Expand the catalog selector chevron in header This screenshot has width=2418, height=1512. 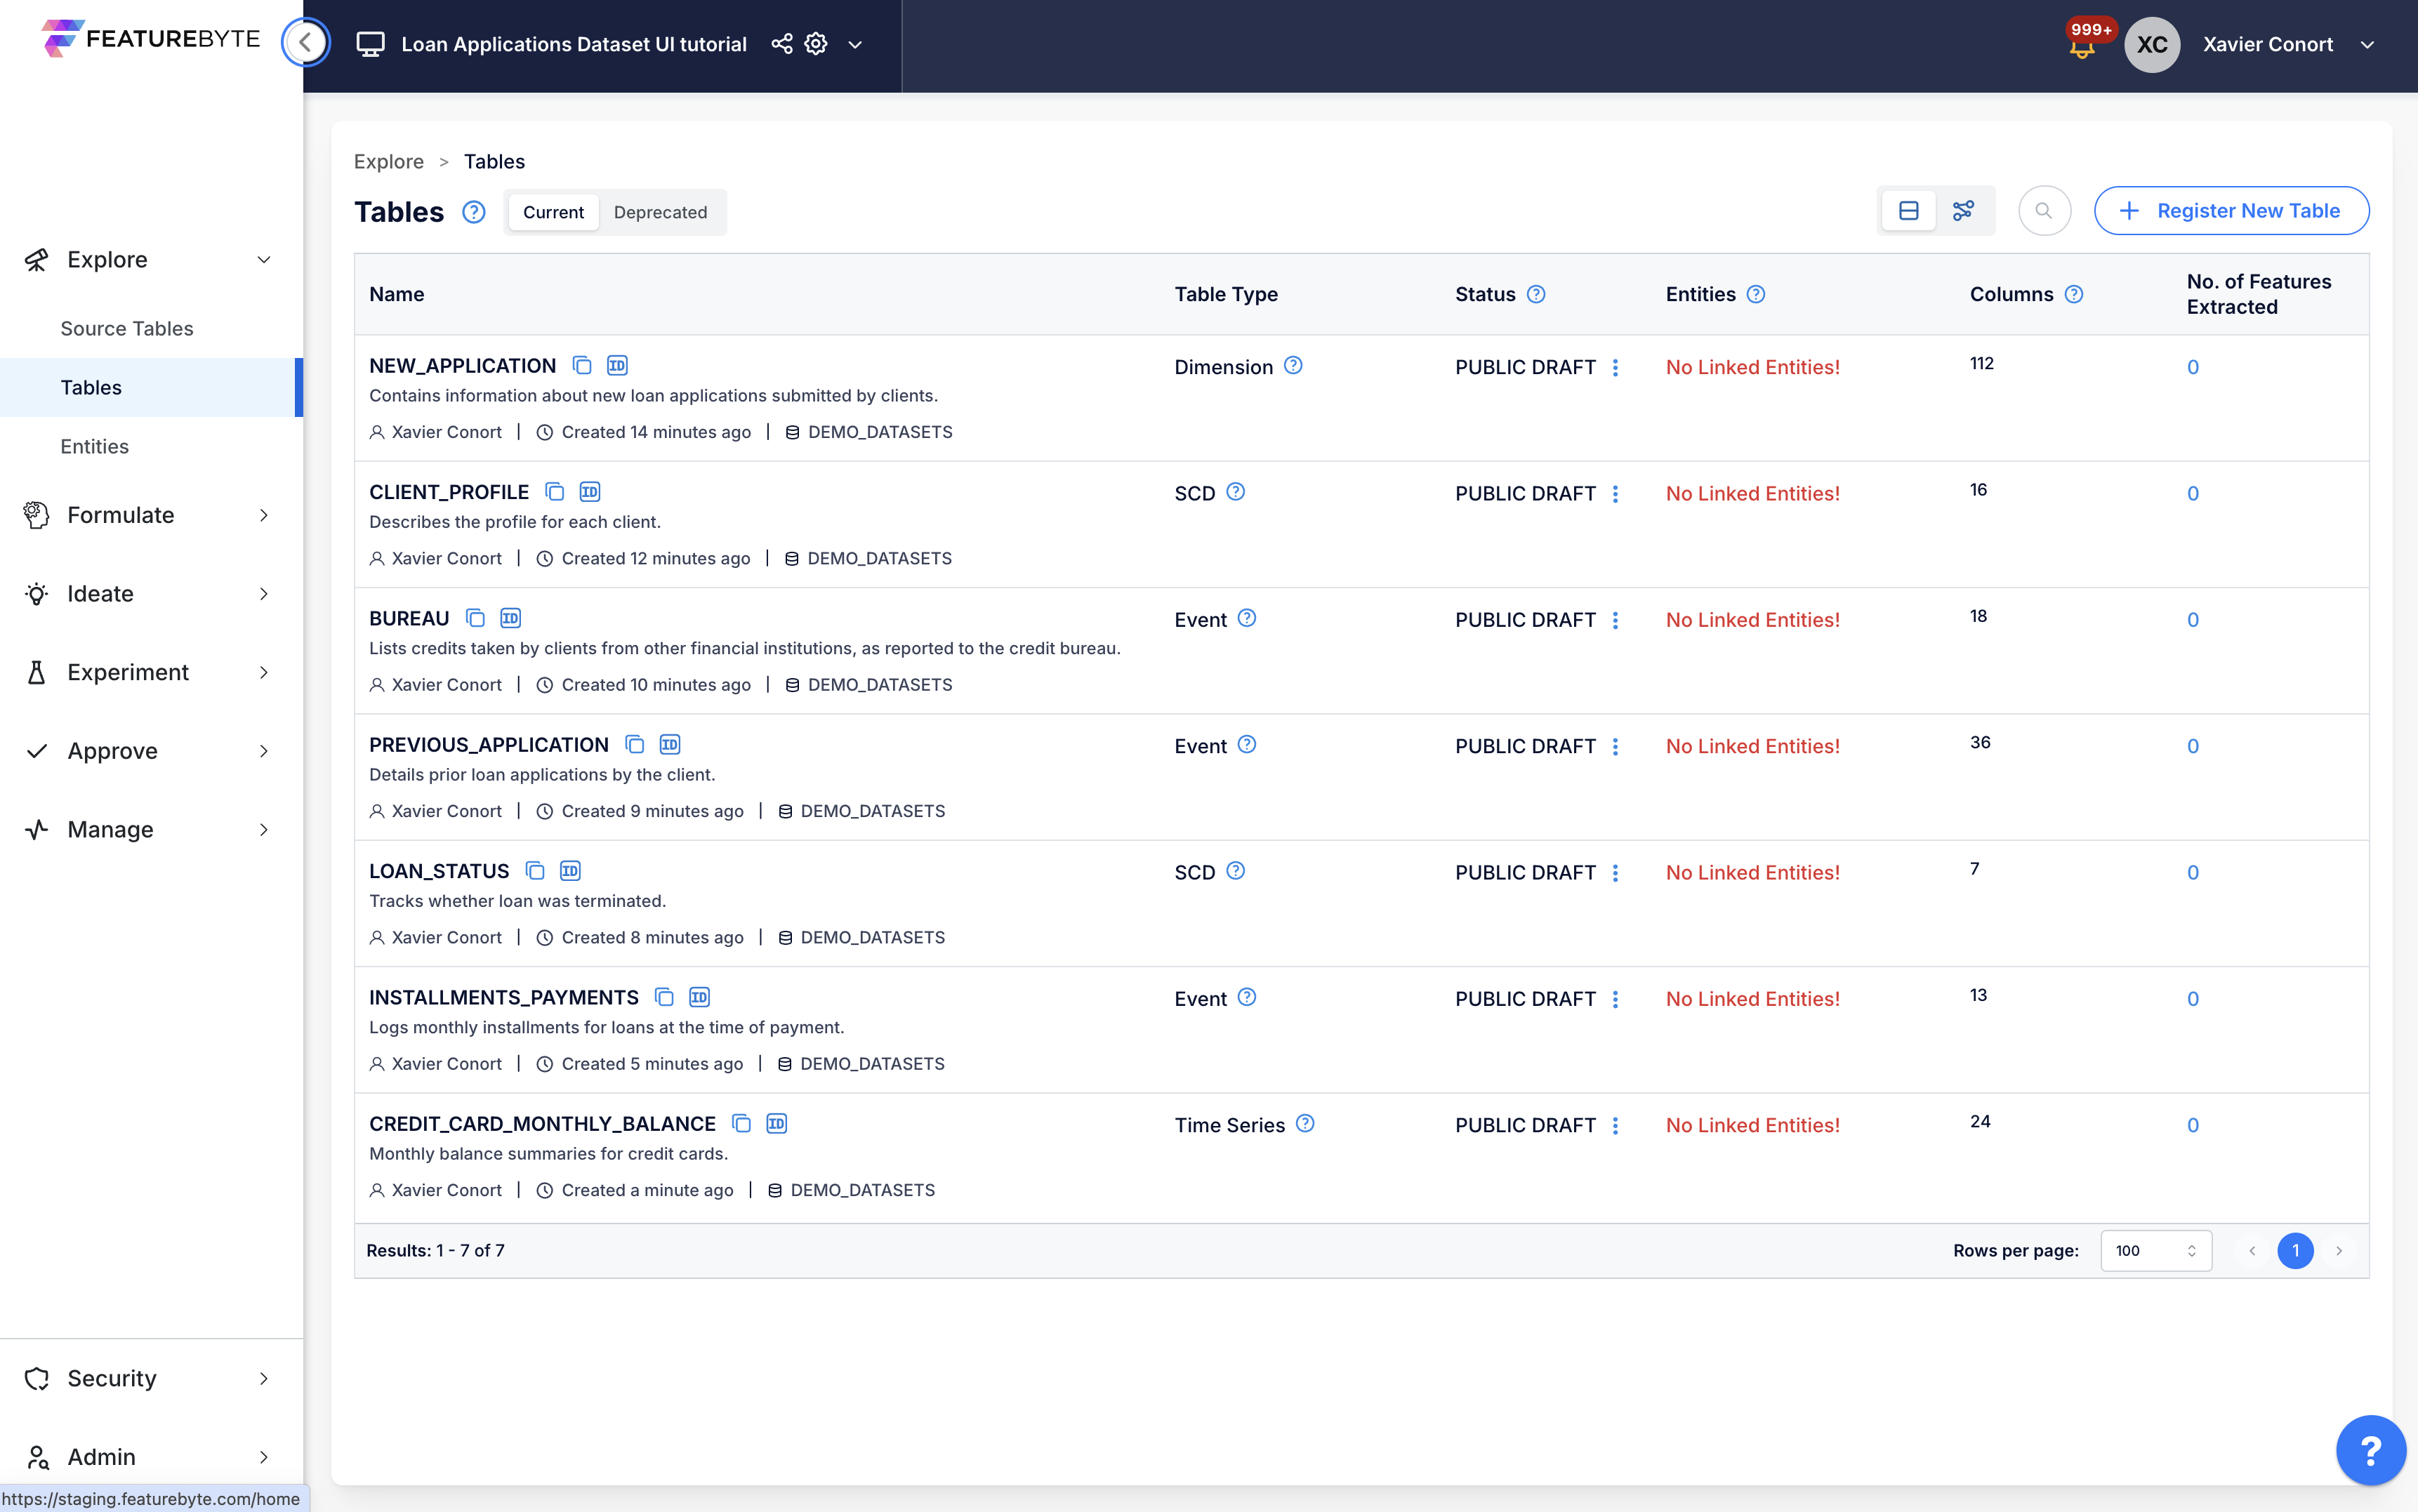(855, 45)
